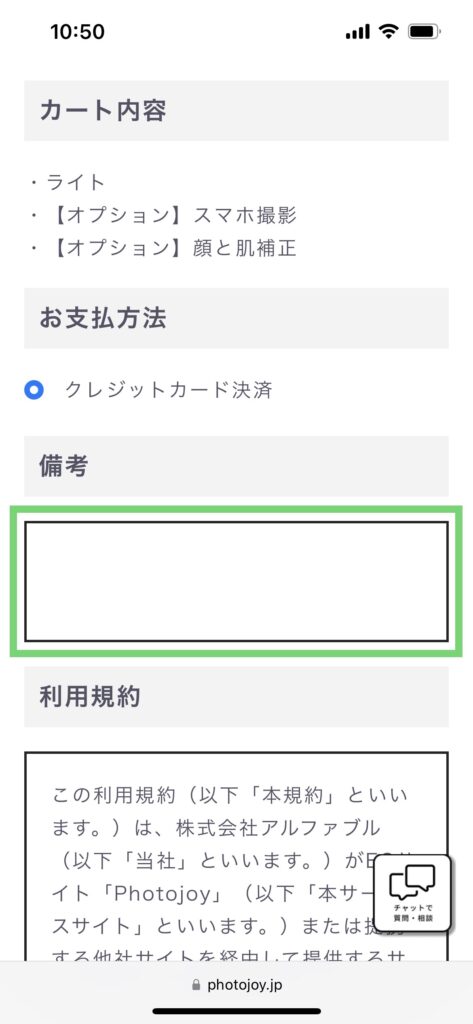
Task: Tap the カート内容 section header
Action: click(x=236, y=110)
